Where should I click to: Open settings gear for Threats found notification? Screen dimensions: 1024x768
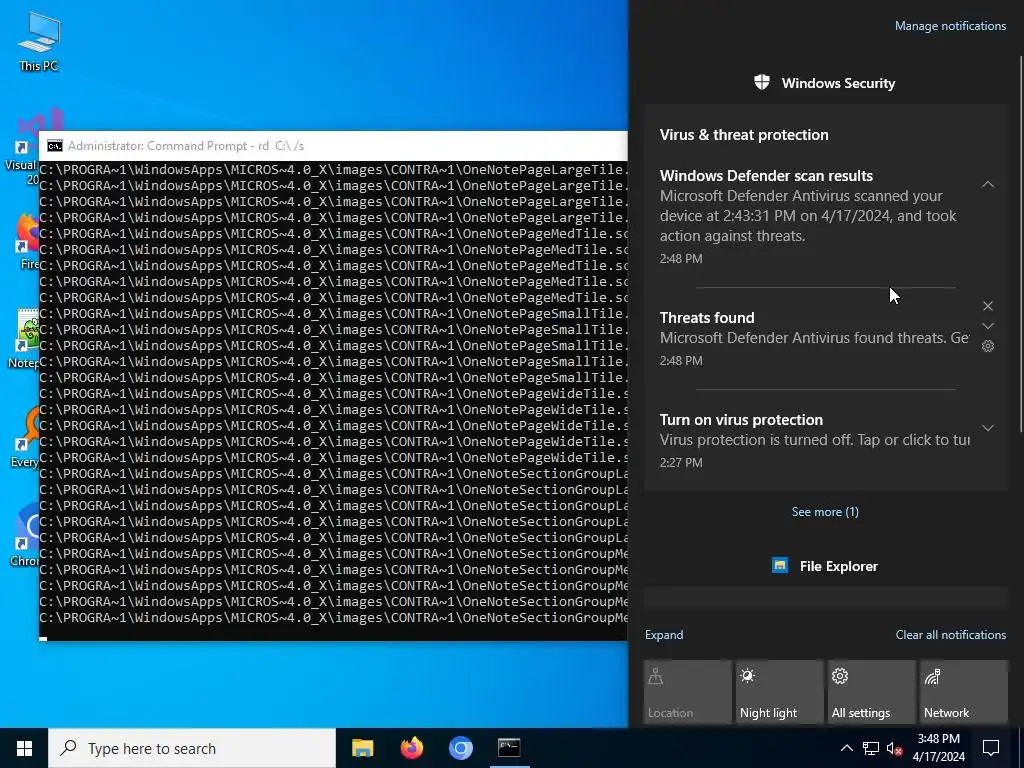tap(987, 346)
